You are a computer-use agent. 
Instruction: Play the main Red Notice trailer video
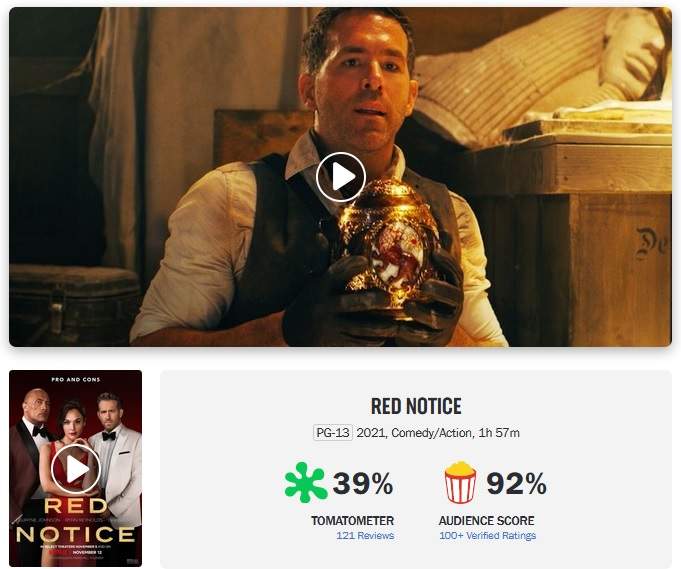pos(340,177)
